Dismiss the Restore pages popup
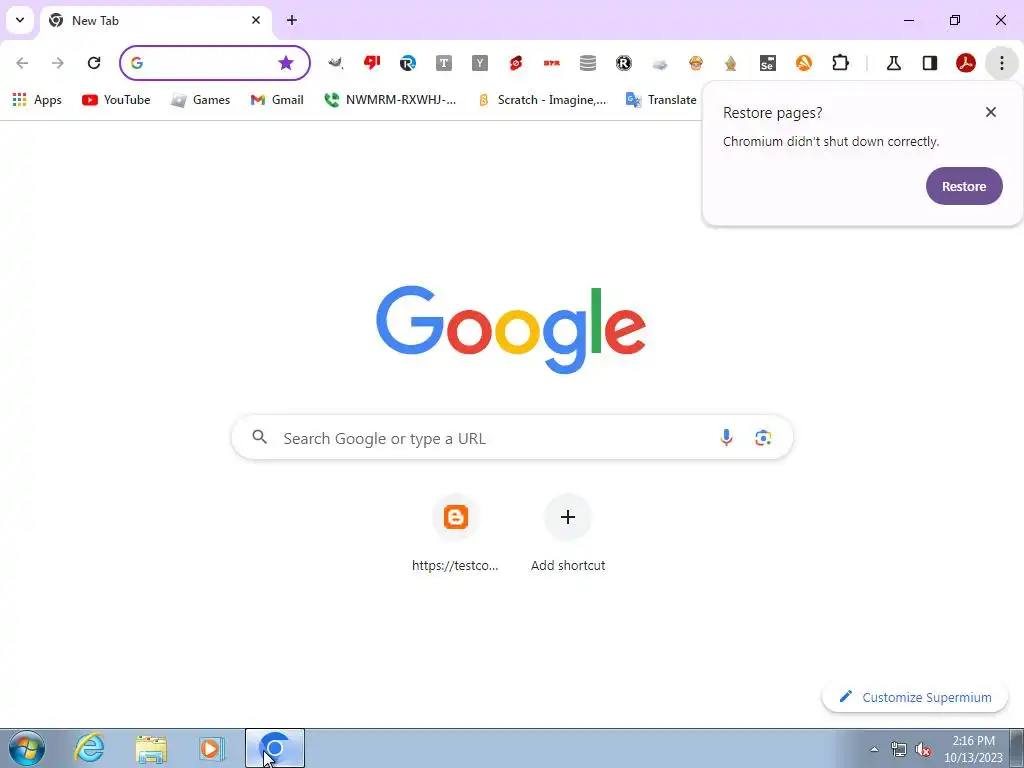 991,112
